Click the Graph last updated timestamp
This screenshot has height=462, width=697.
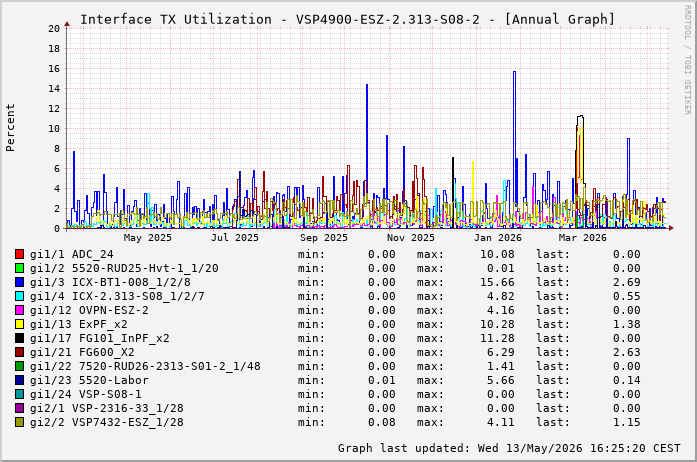[x=509, y=448]
